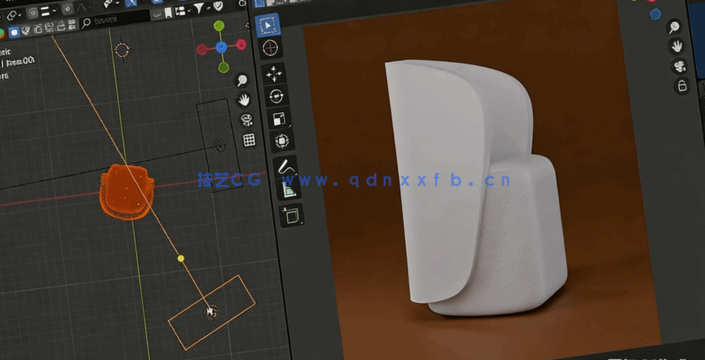705x360 pixels.
Task: Open the pivot link dropdown in header
Action: click(x=15, y=16)
